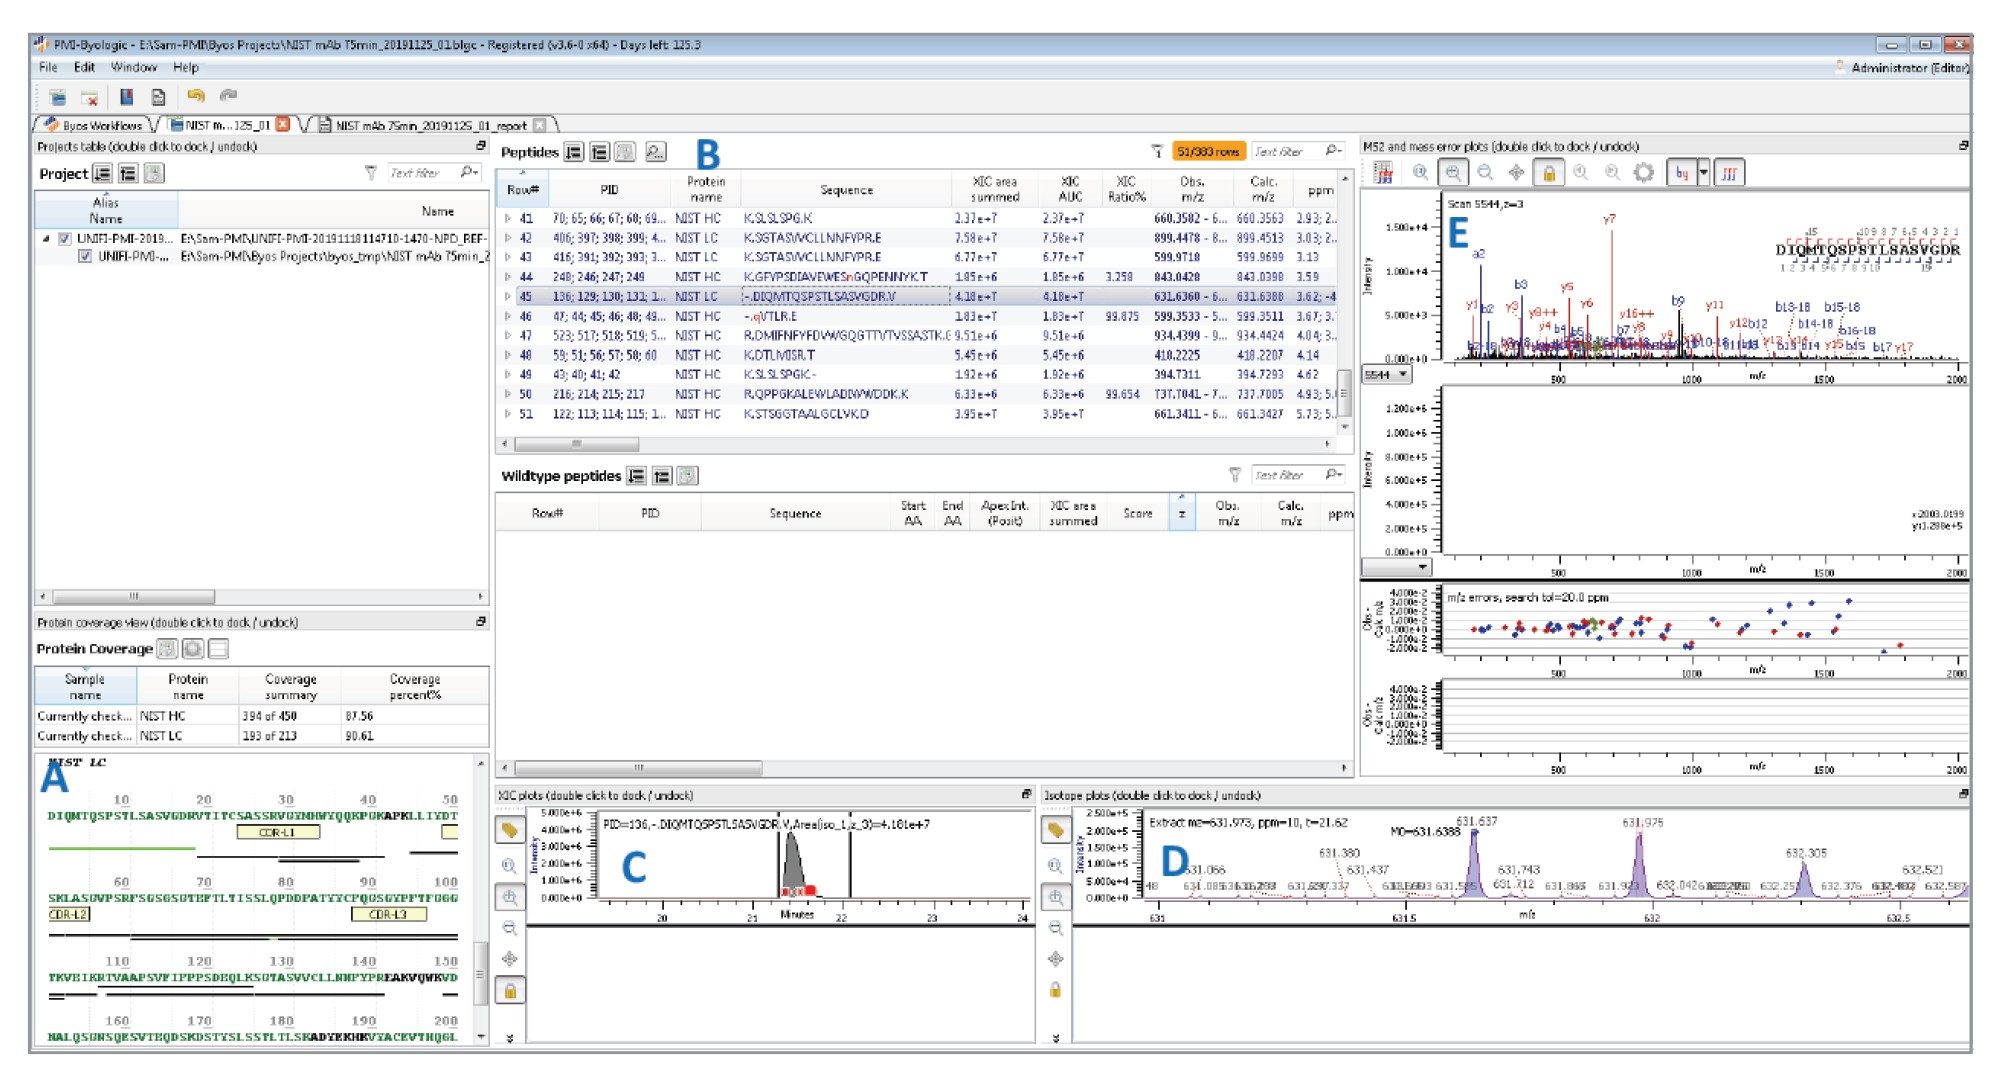Click the first icon beside Protein Coverage label

point(167,649)
